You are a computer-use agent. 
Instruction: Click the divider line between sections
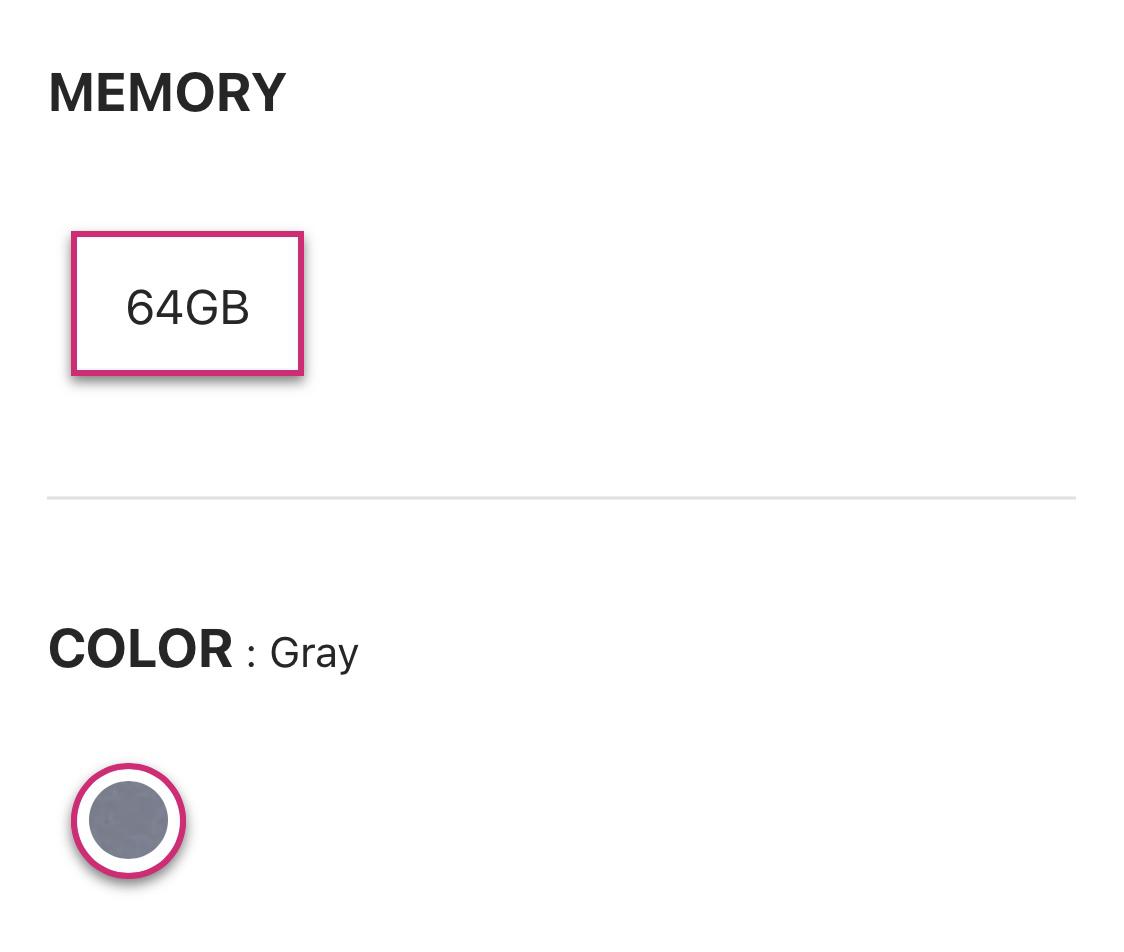pyautogui.click(x=561, y=497)
